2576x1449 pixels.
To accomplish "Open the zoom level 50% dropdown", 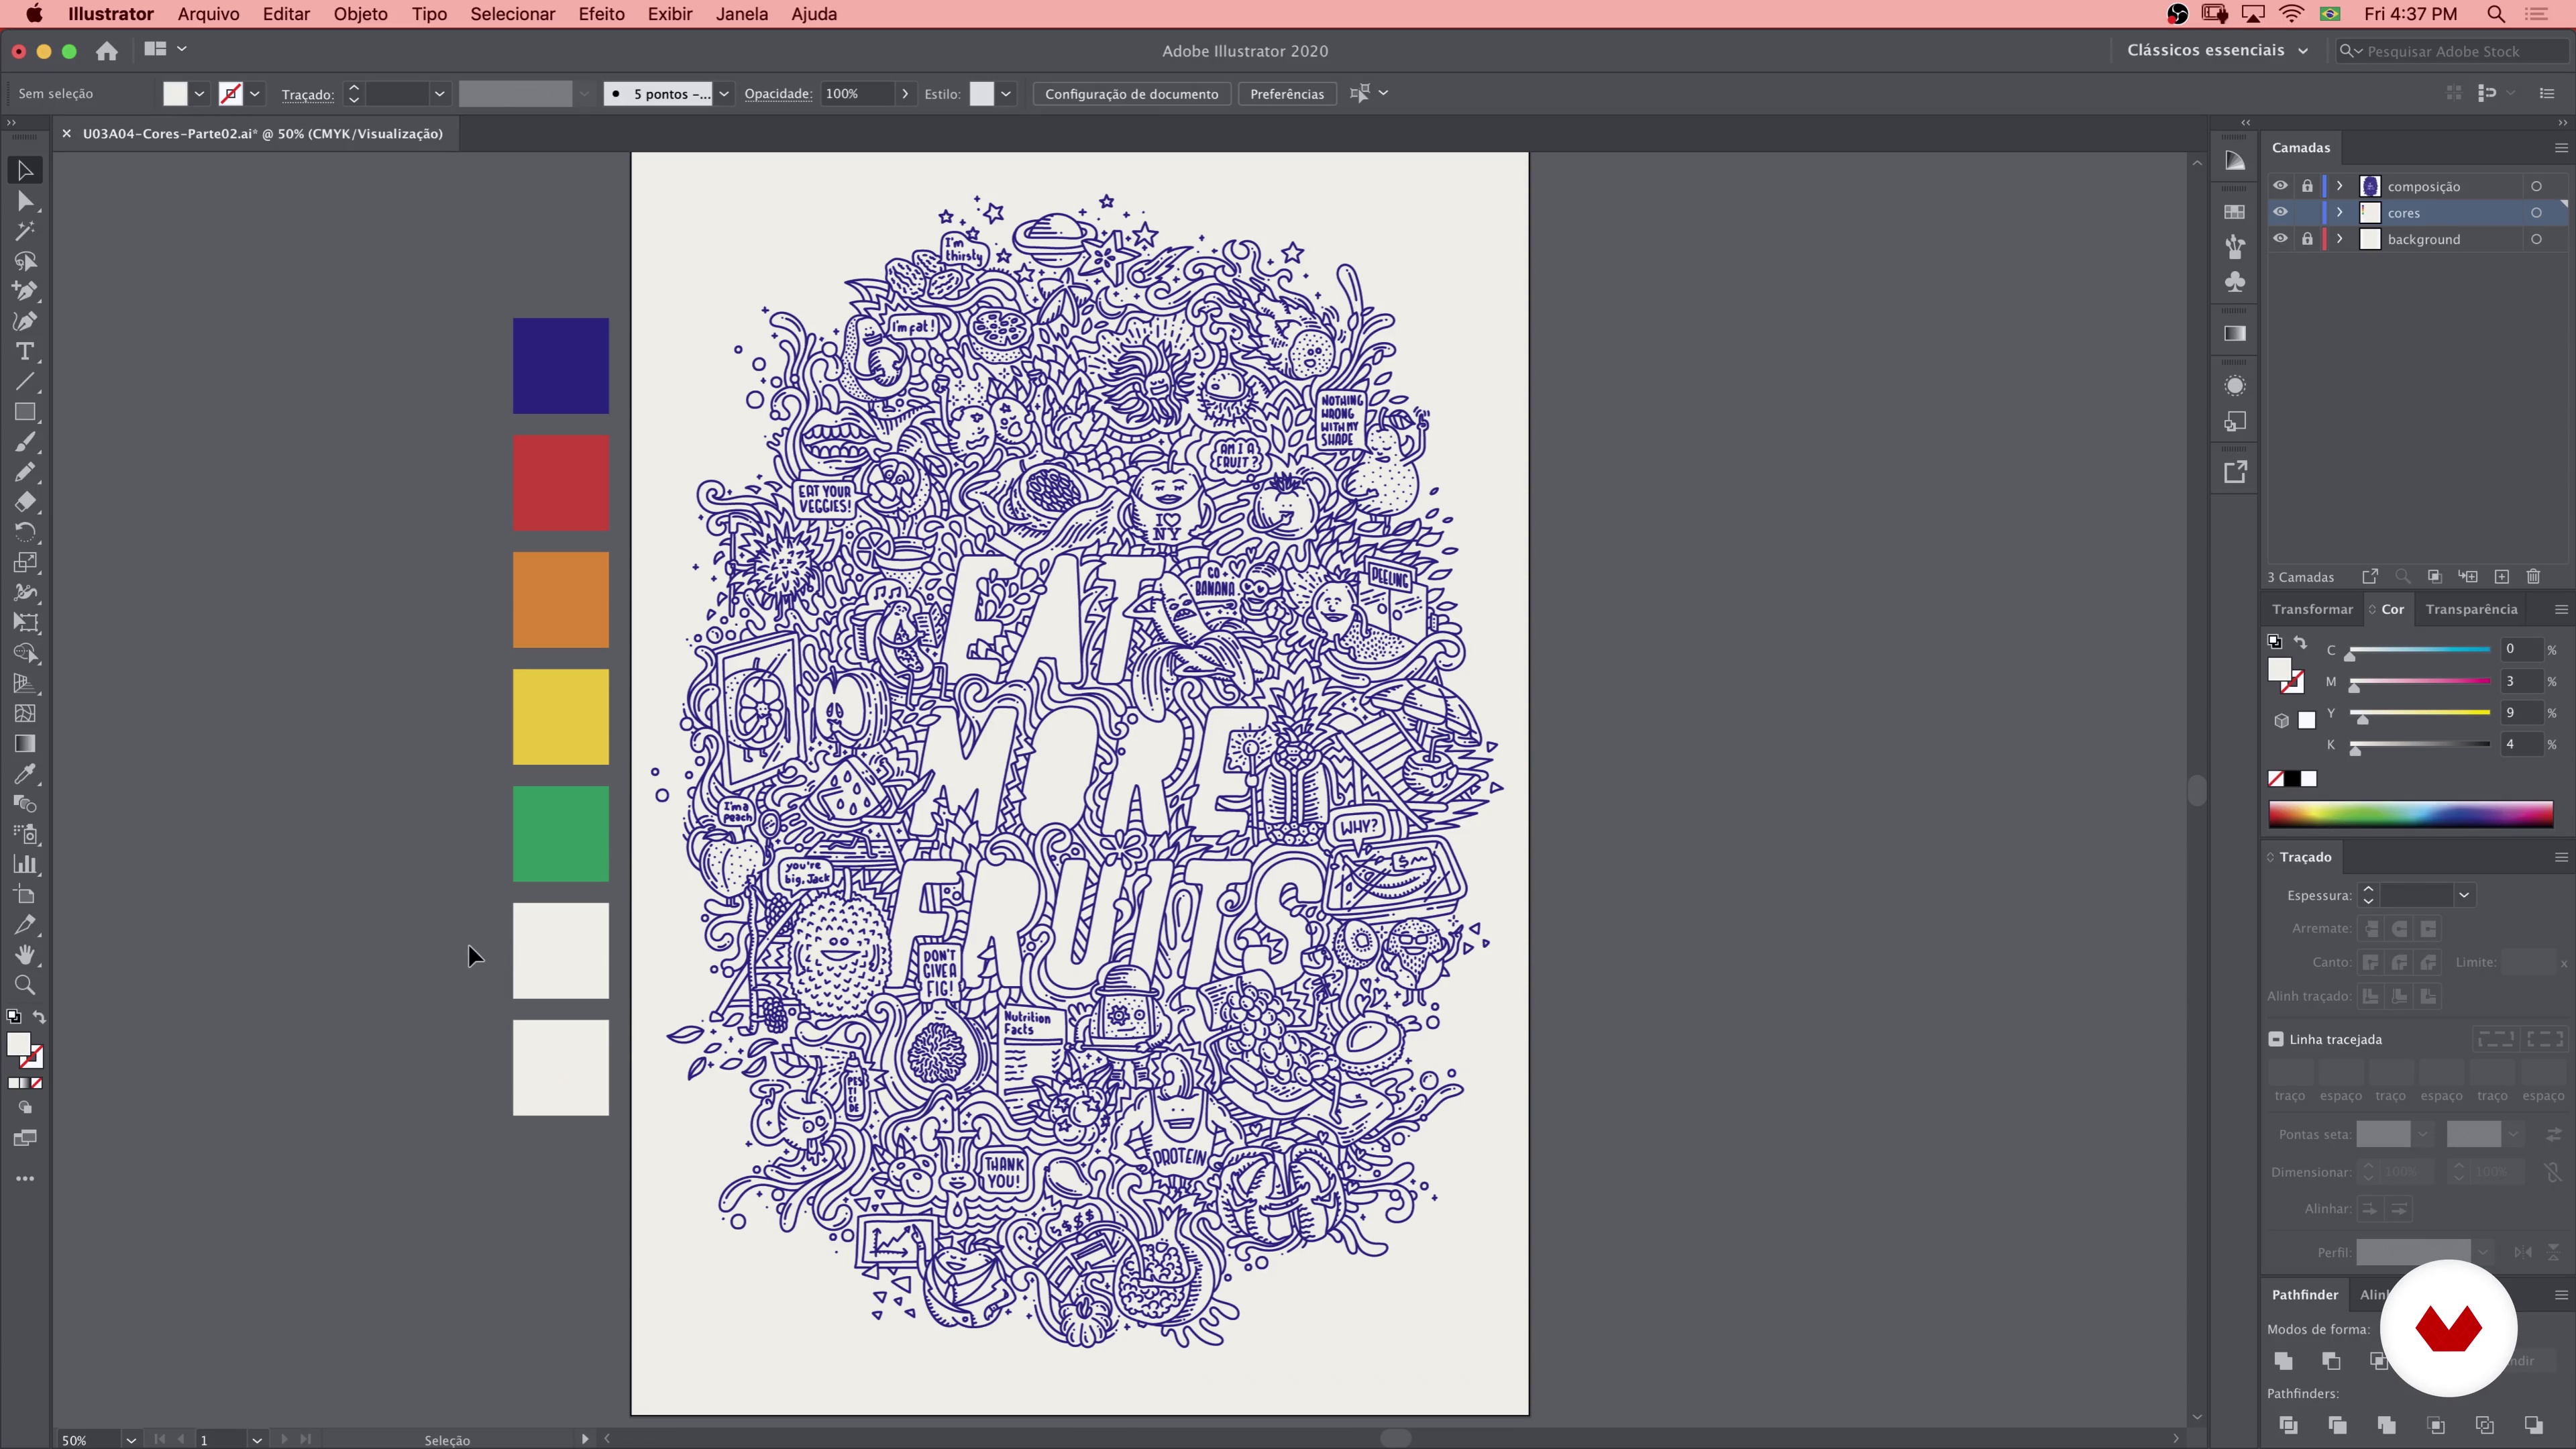I will pos(130,1440).
